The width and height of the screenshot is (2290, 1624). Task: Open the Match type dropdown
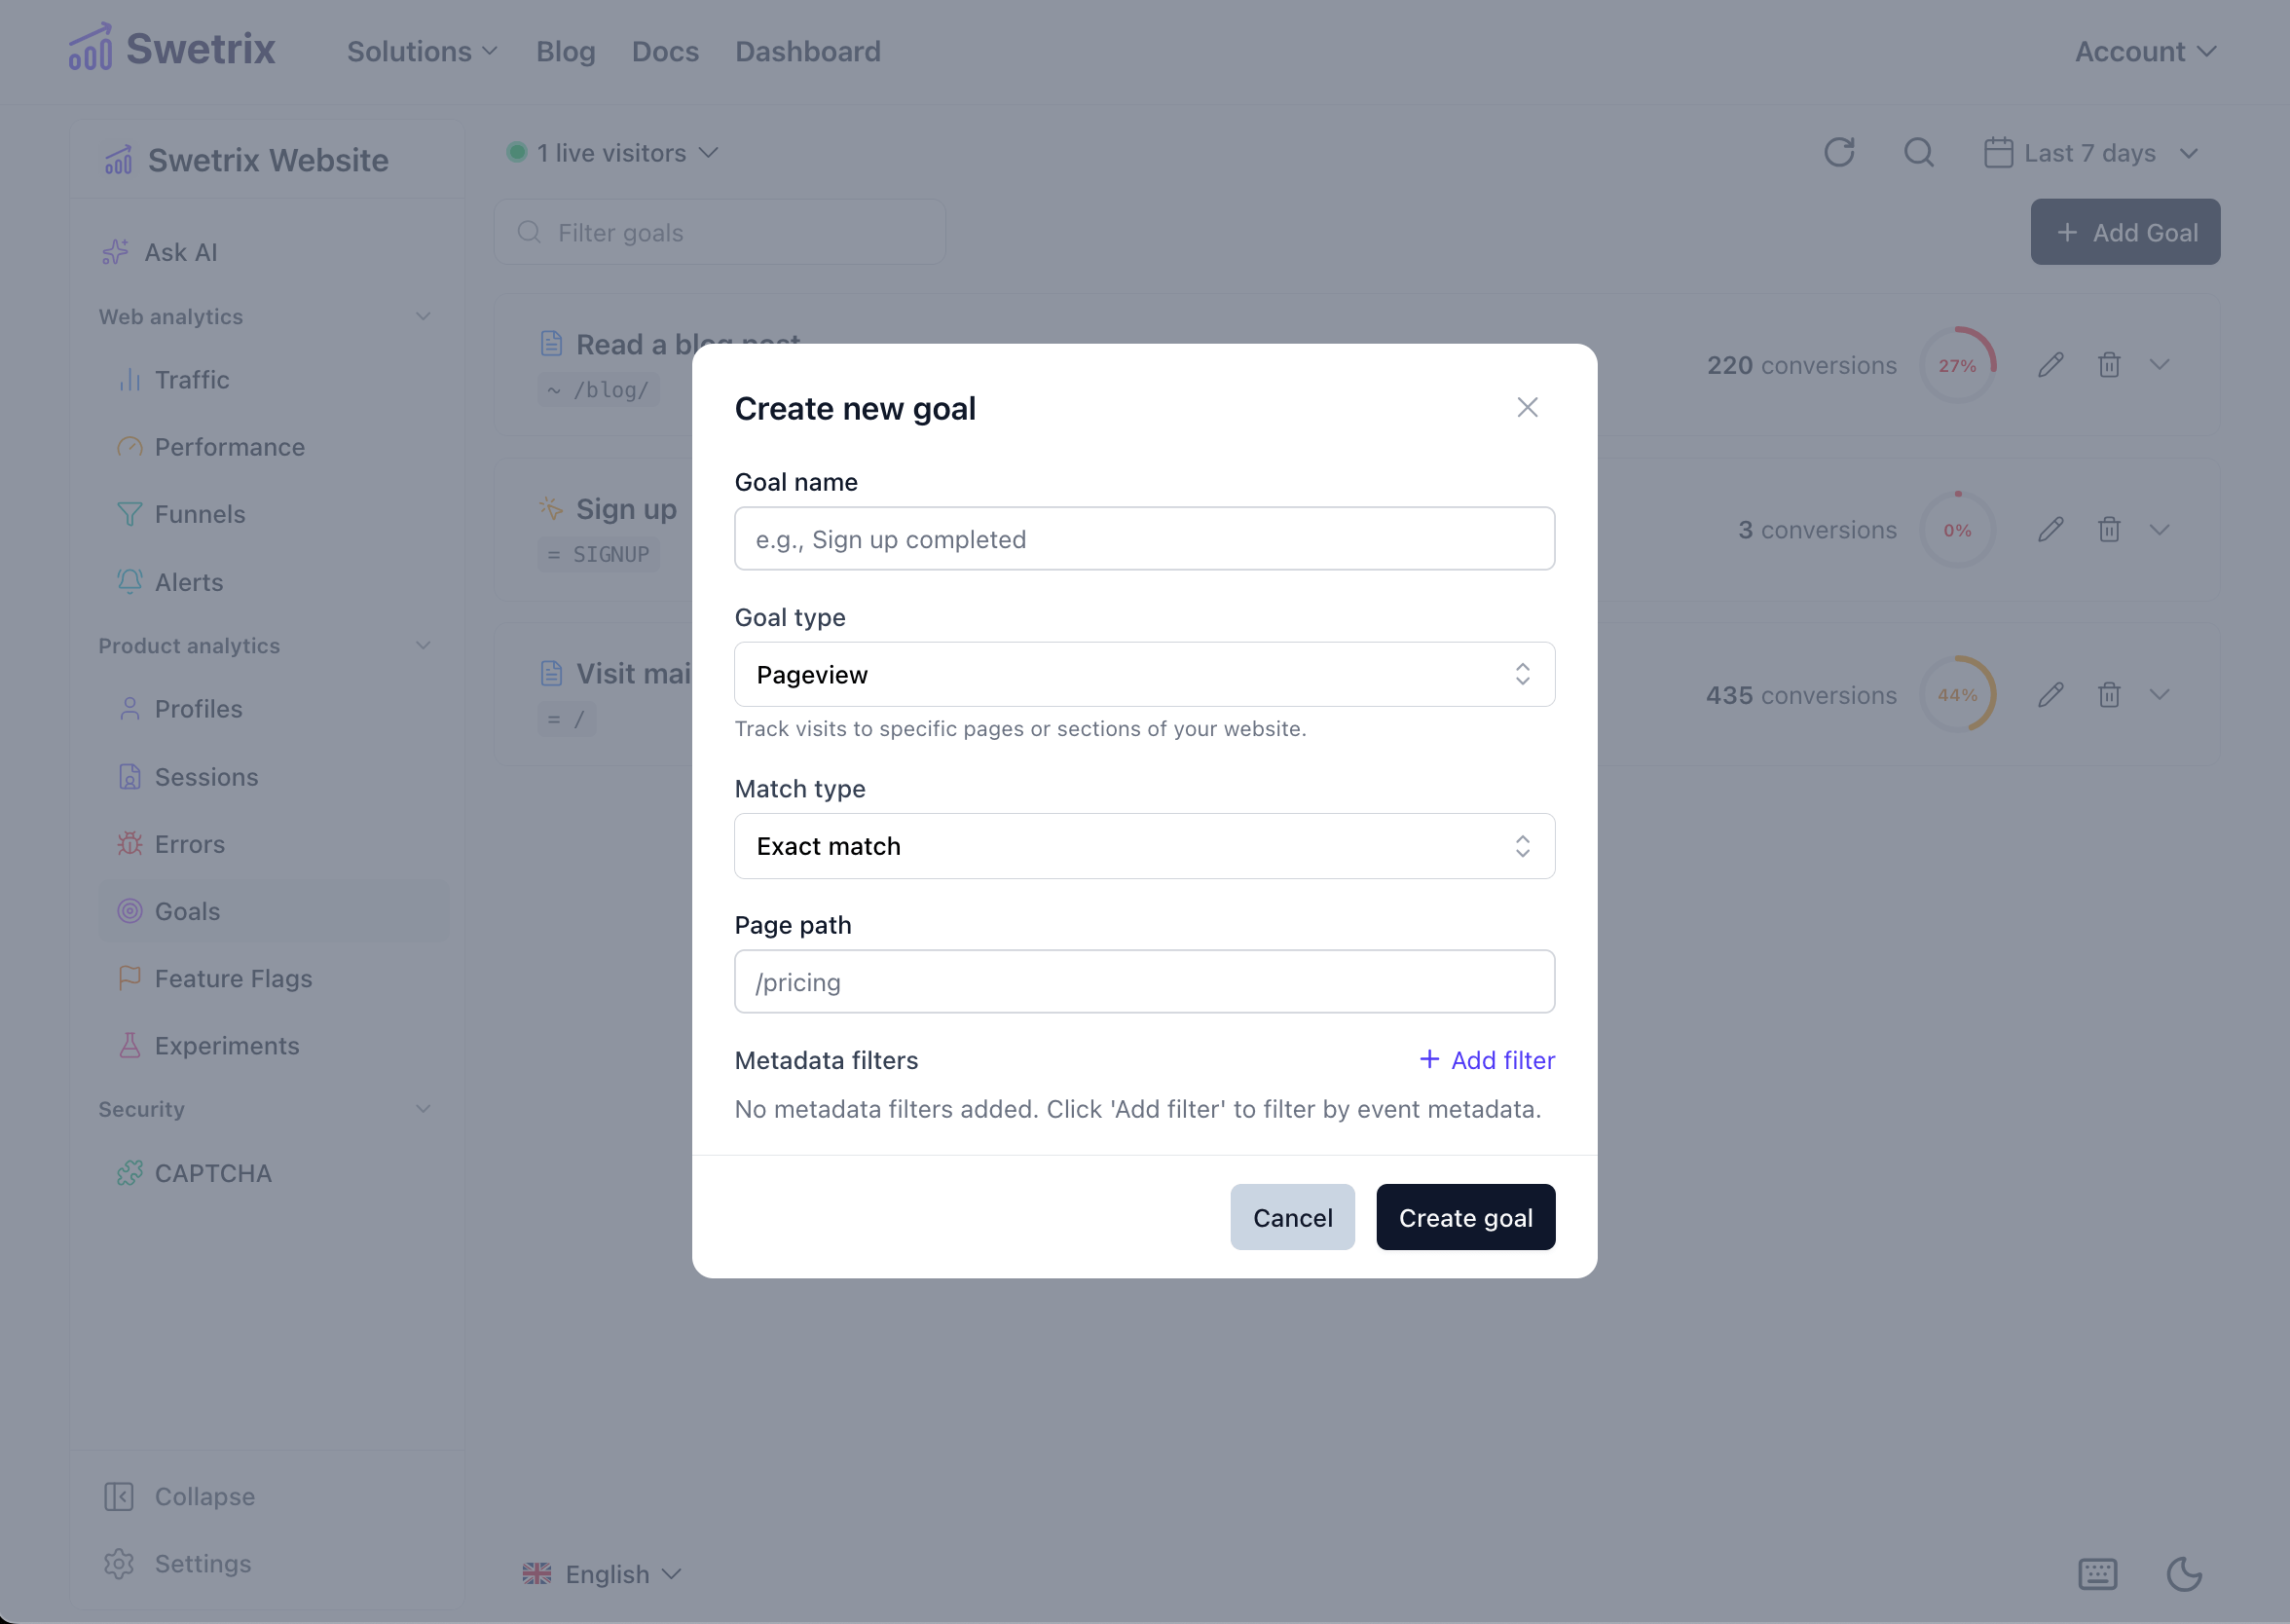(x=1144, y=846)
